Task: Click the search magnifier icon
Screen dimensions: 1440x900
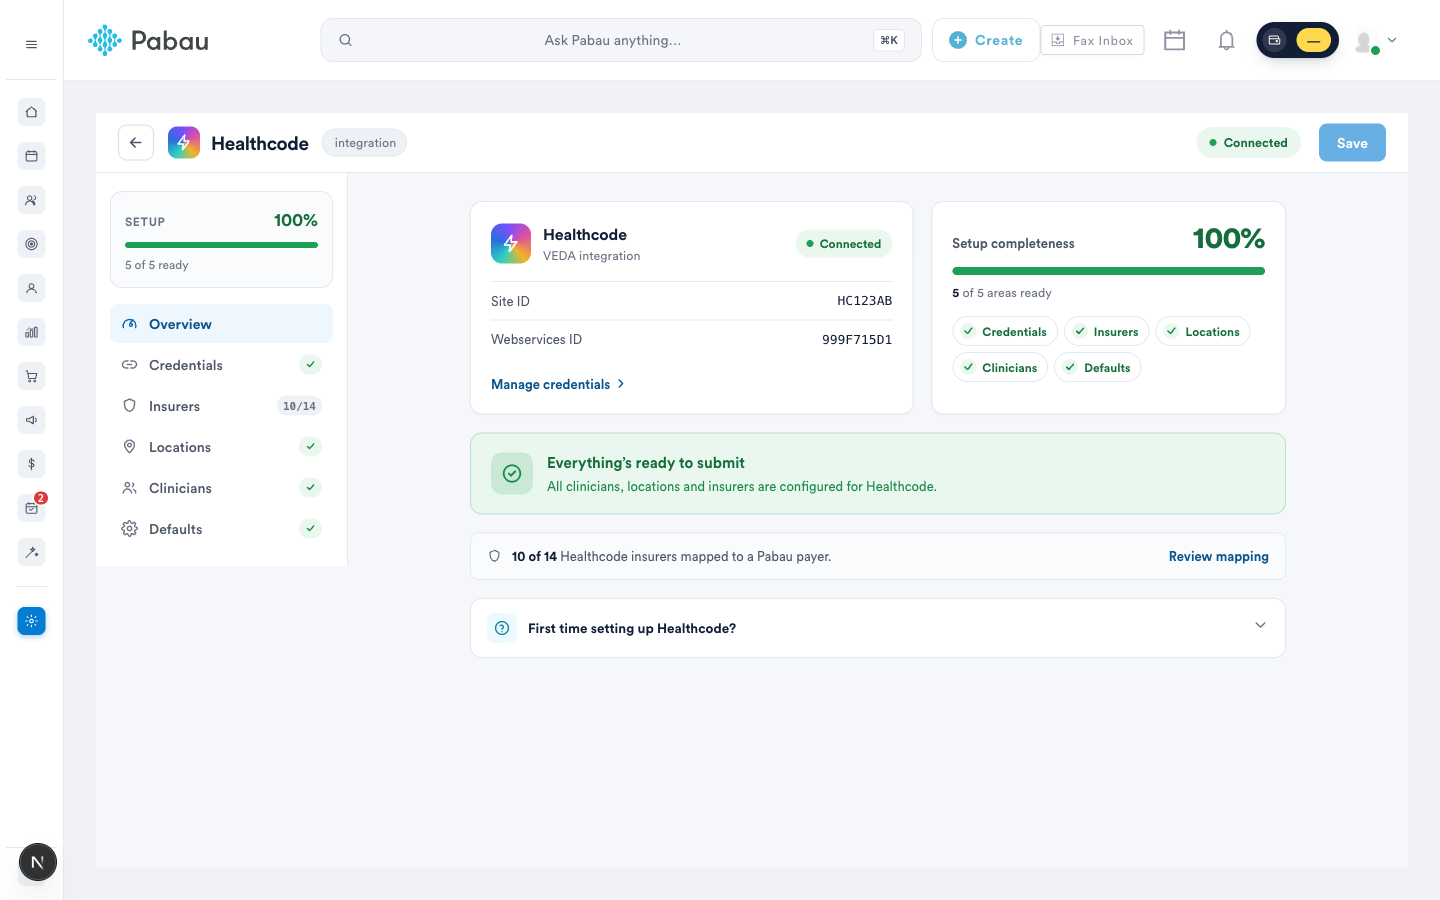Action: [345, 40]
